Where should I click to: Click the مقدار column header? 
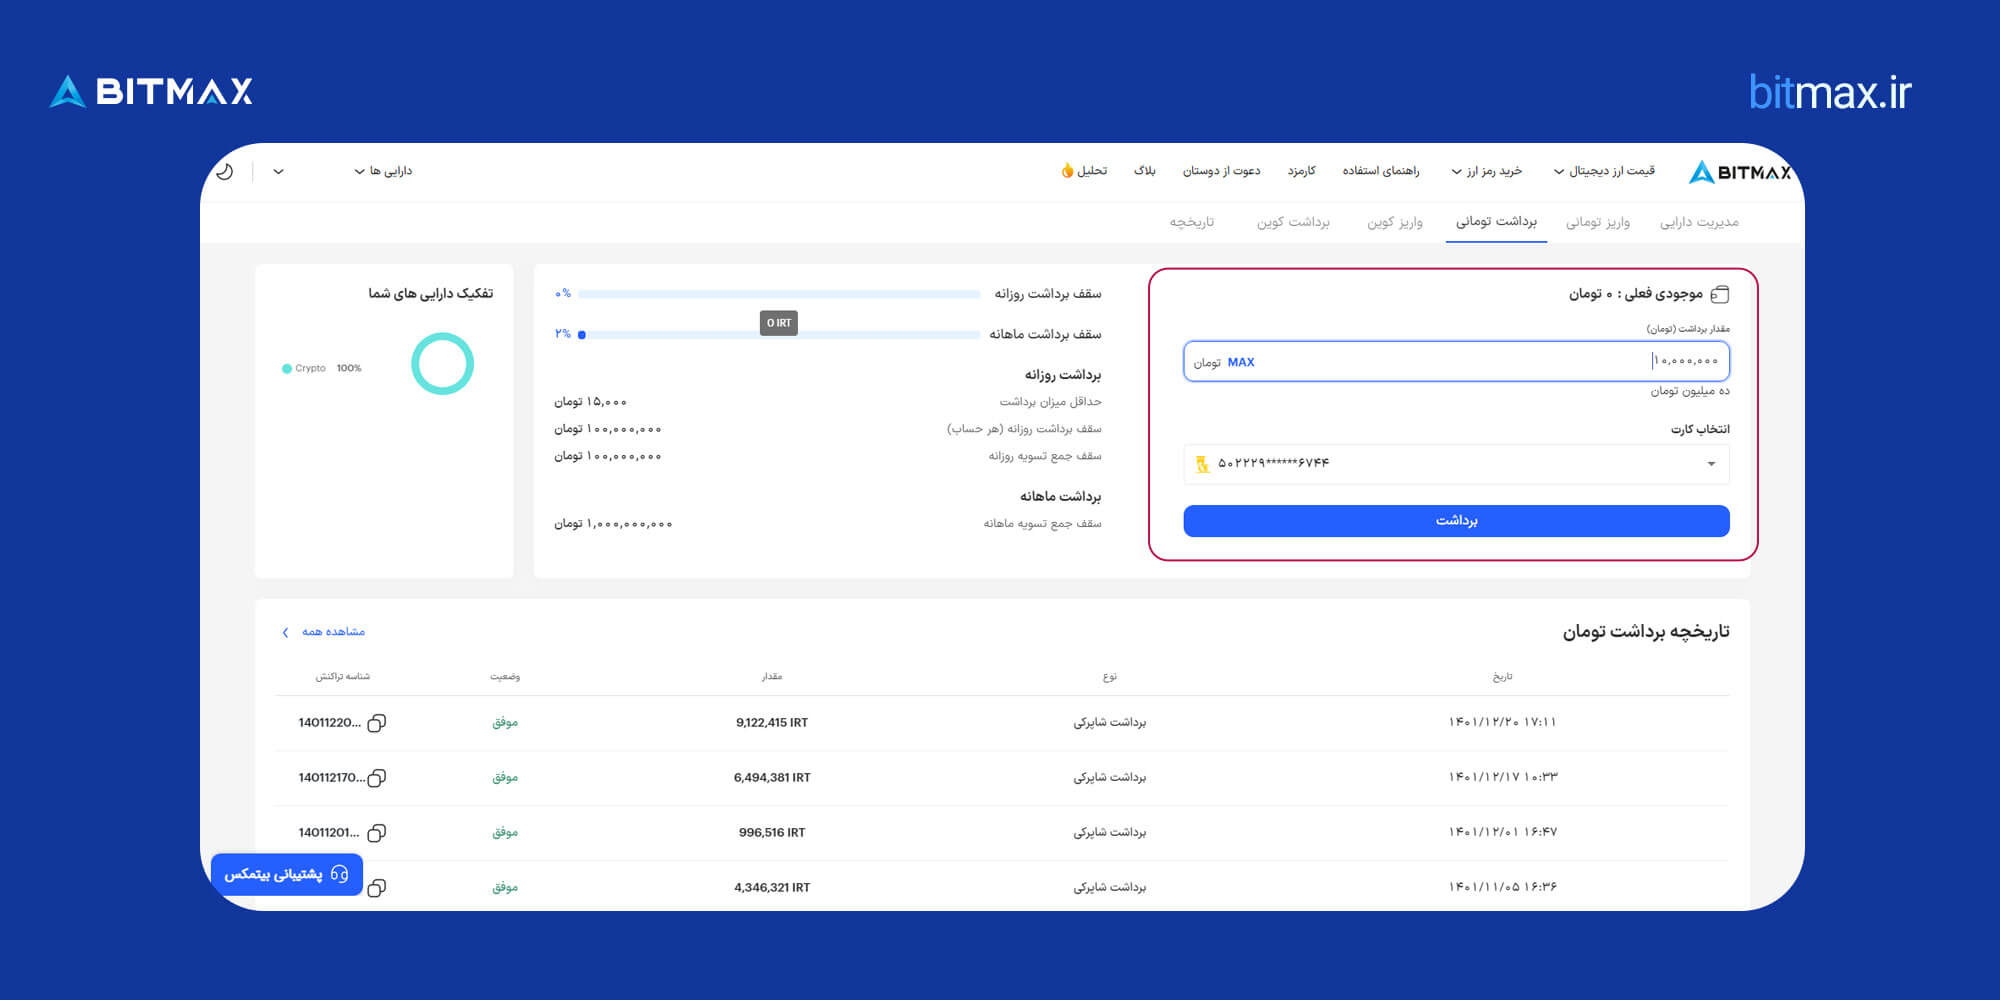tap(772, 677)
